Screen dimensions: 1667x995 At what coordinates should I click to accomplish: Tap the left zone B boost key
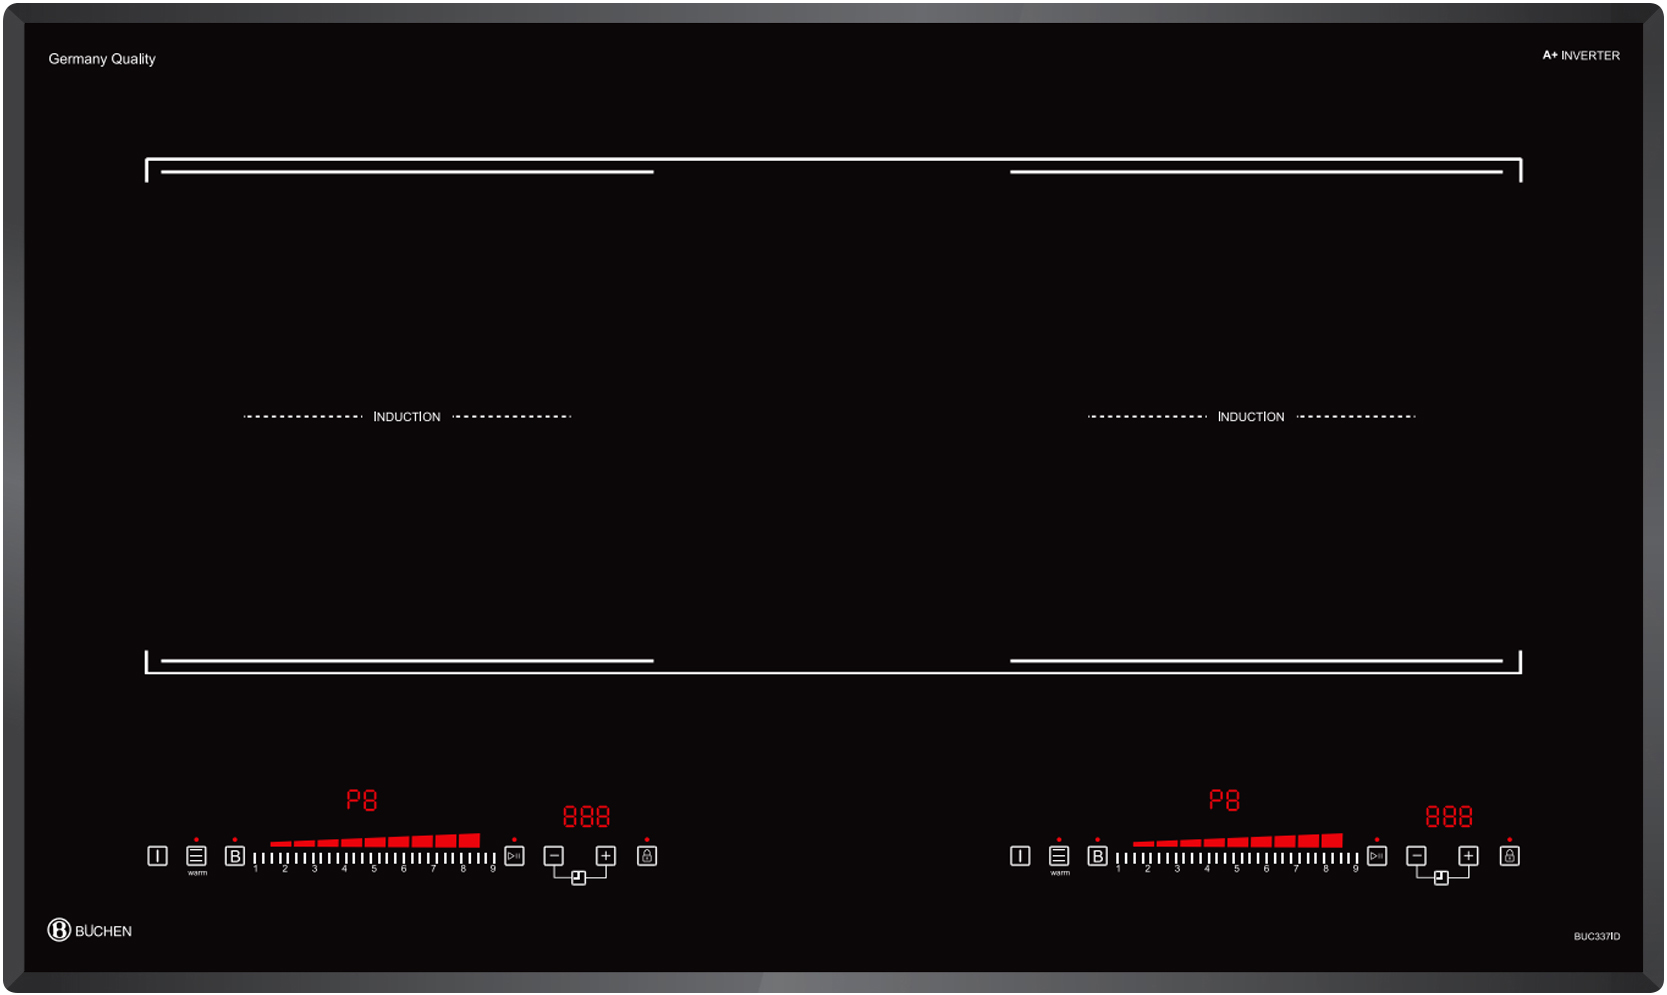click(x=235, y=856)
